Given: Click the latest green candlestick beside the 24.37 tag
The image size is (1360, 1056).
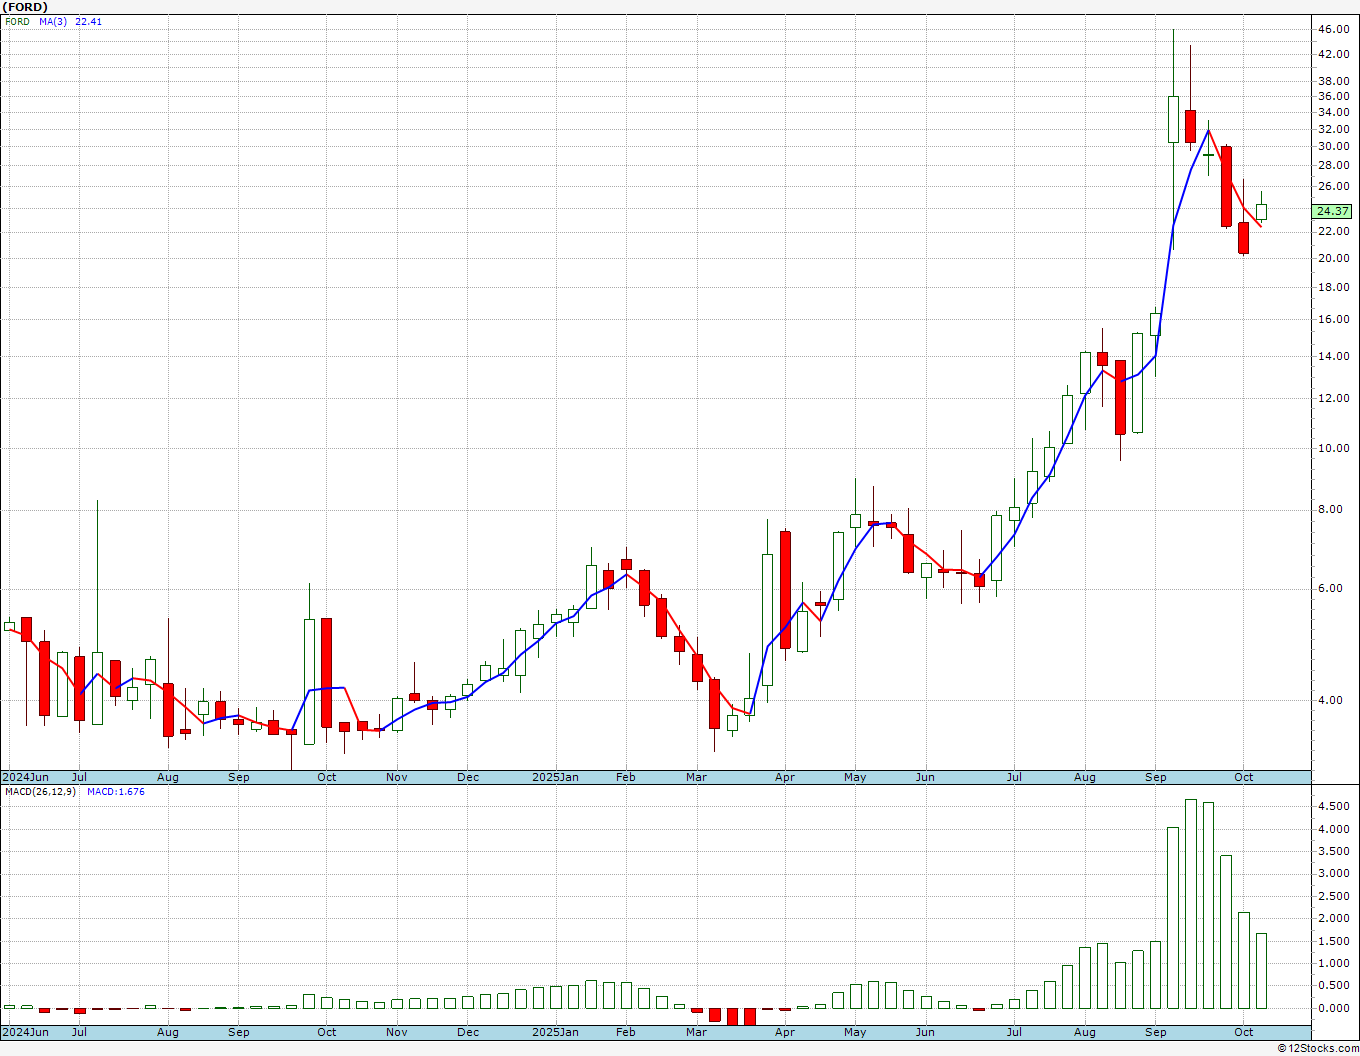Looking at the screenshot, I should [1261, 211].
